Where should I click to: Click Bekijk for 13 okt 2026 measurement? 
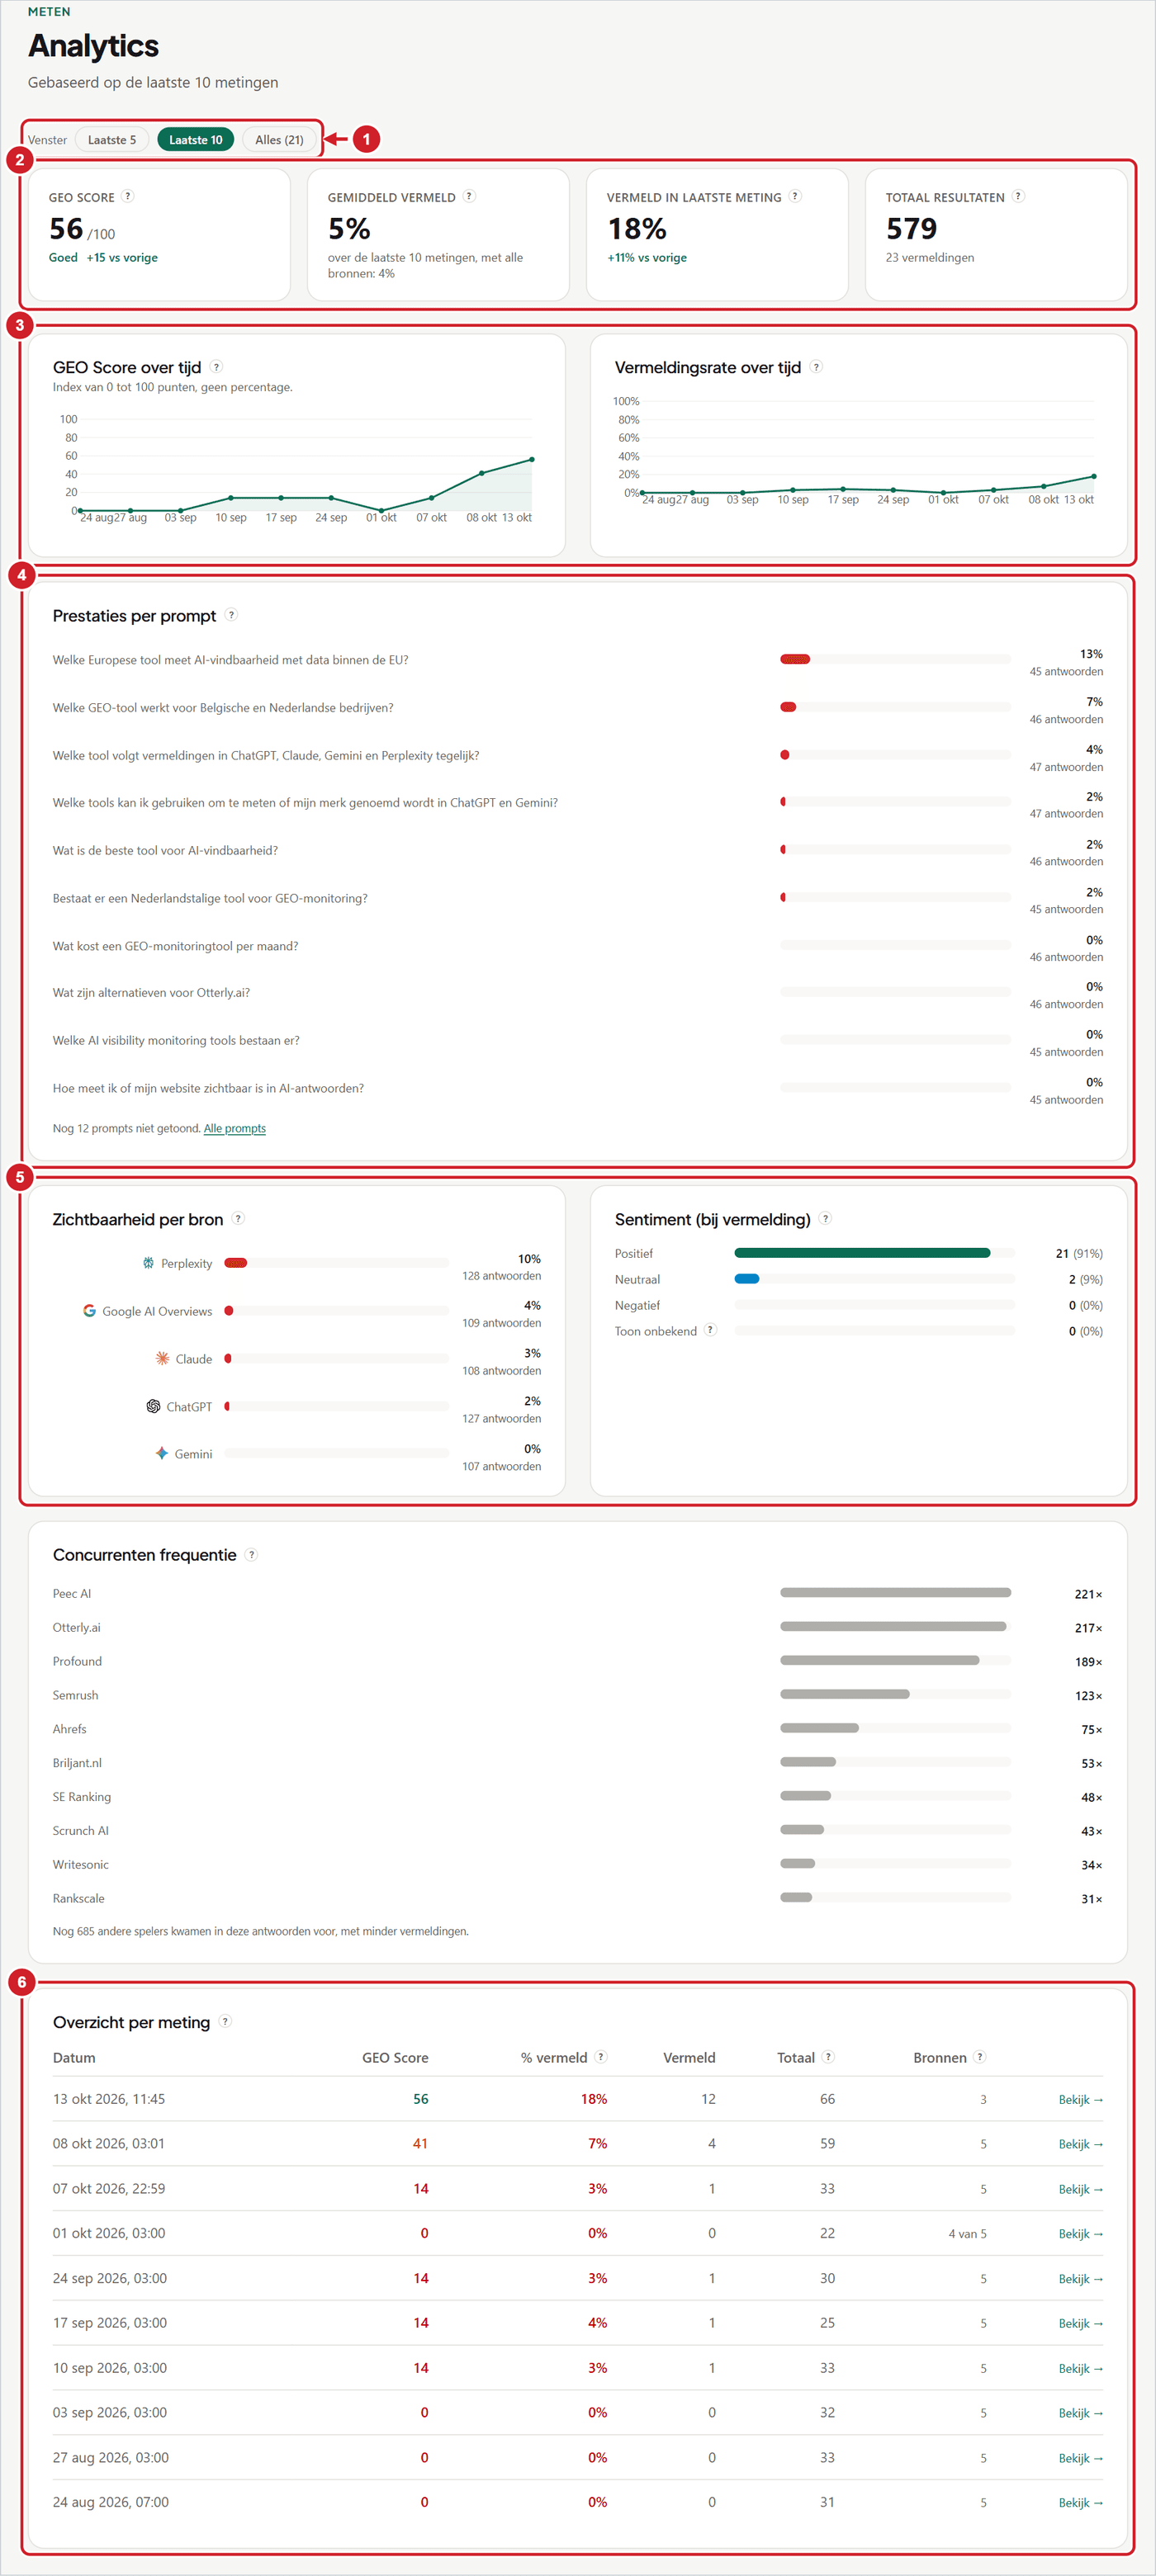pyautogui.click(x=1081, y=2099)
